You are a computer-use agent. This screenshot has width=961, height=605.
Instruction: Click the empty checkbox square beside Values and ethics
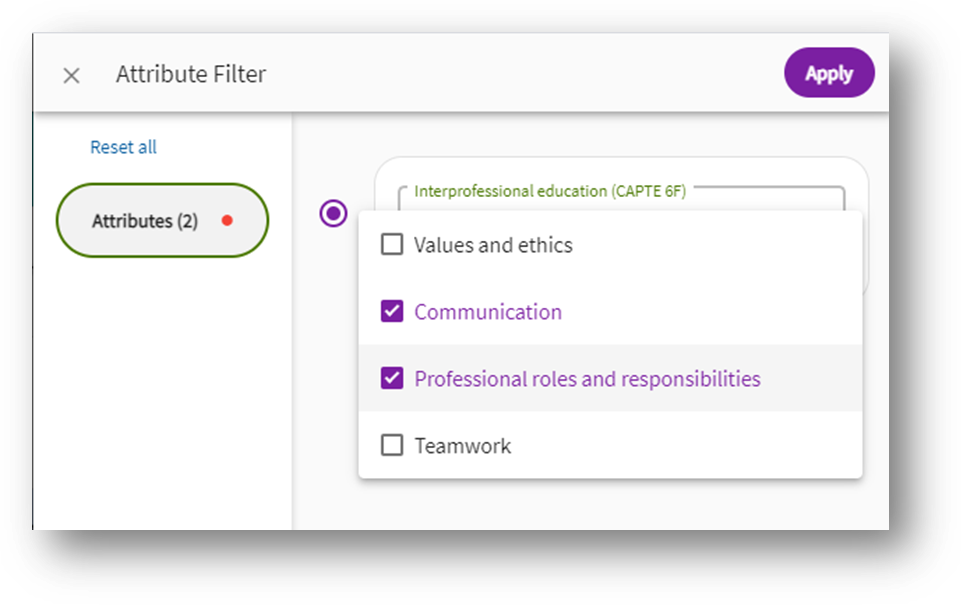390,244
